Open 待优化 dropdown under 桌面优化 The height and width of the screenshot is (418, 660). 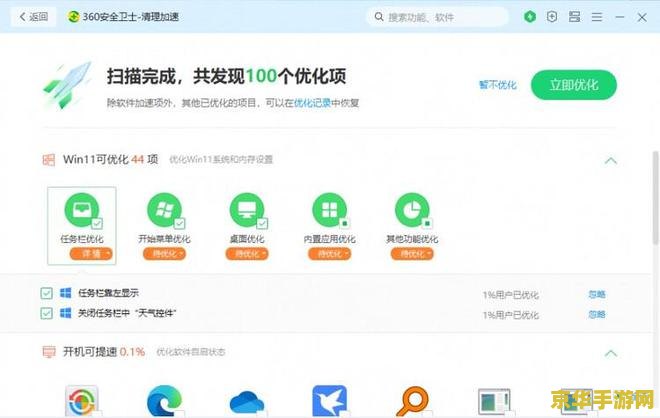247,254
